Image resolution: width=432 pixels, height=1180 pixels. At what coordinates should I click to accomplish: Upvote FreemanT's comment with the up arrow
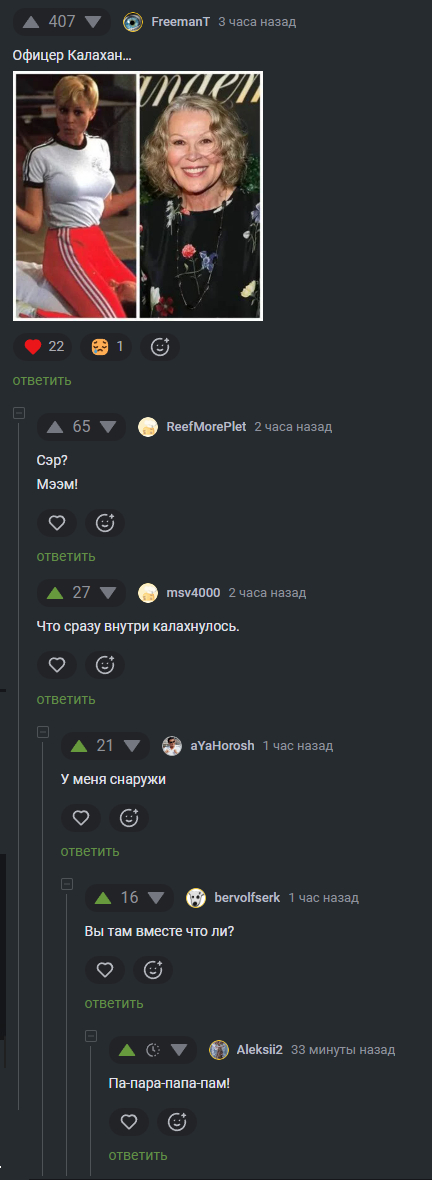click(x=31, y=22)
